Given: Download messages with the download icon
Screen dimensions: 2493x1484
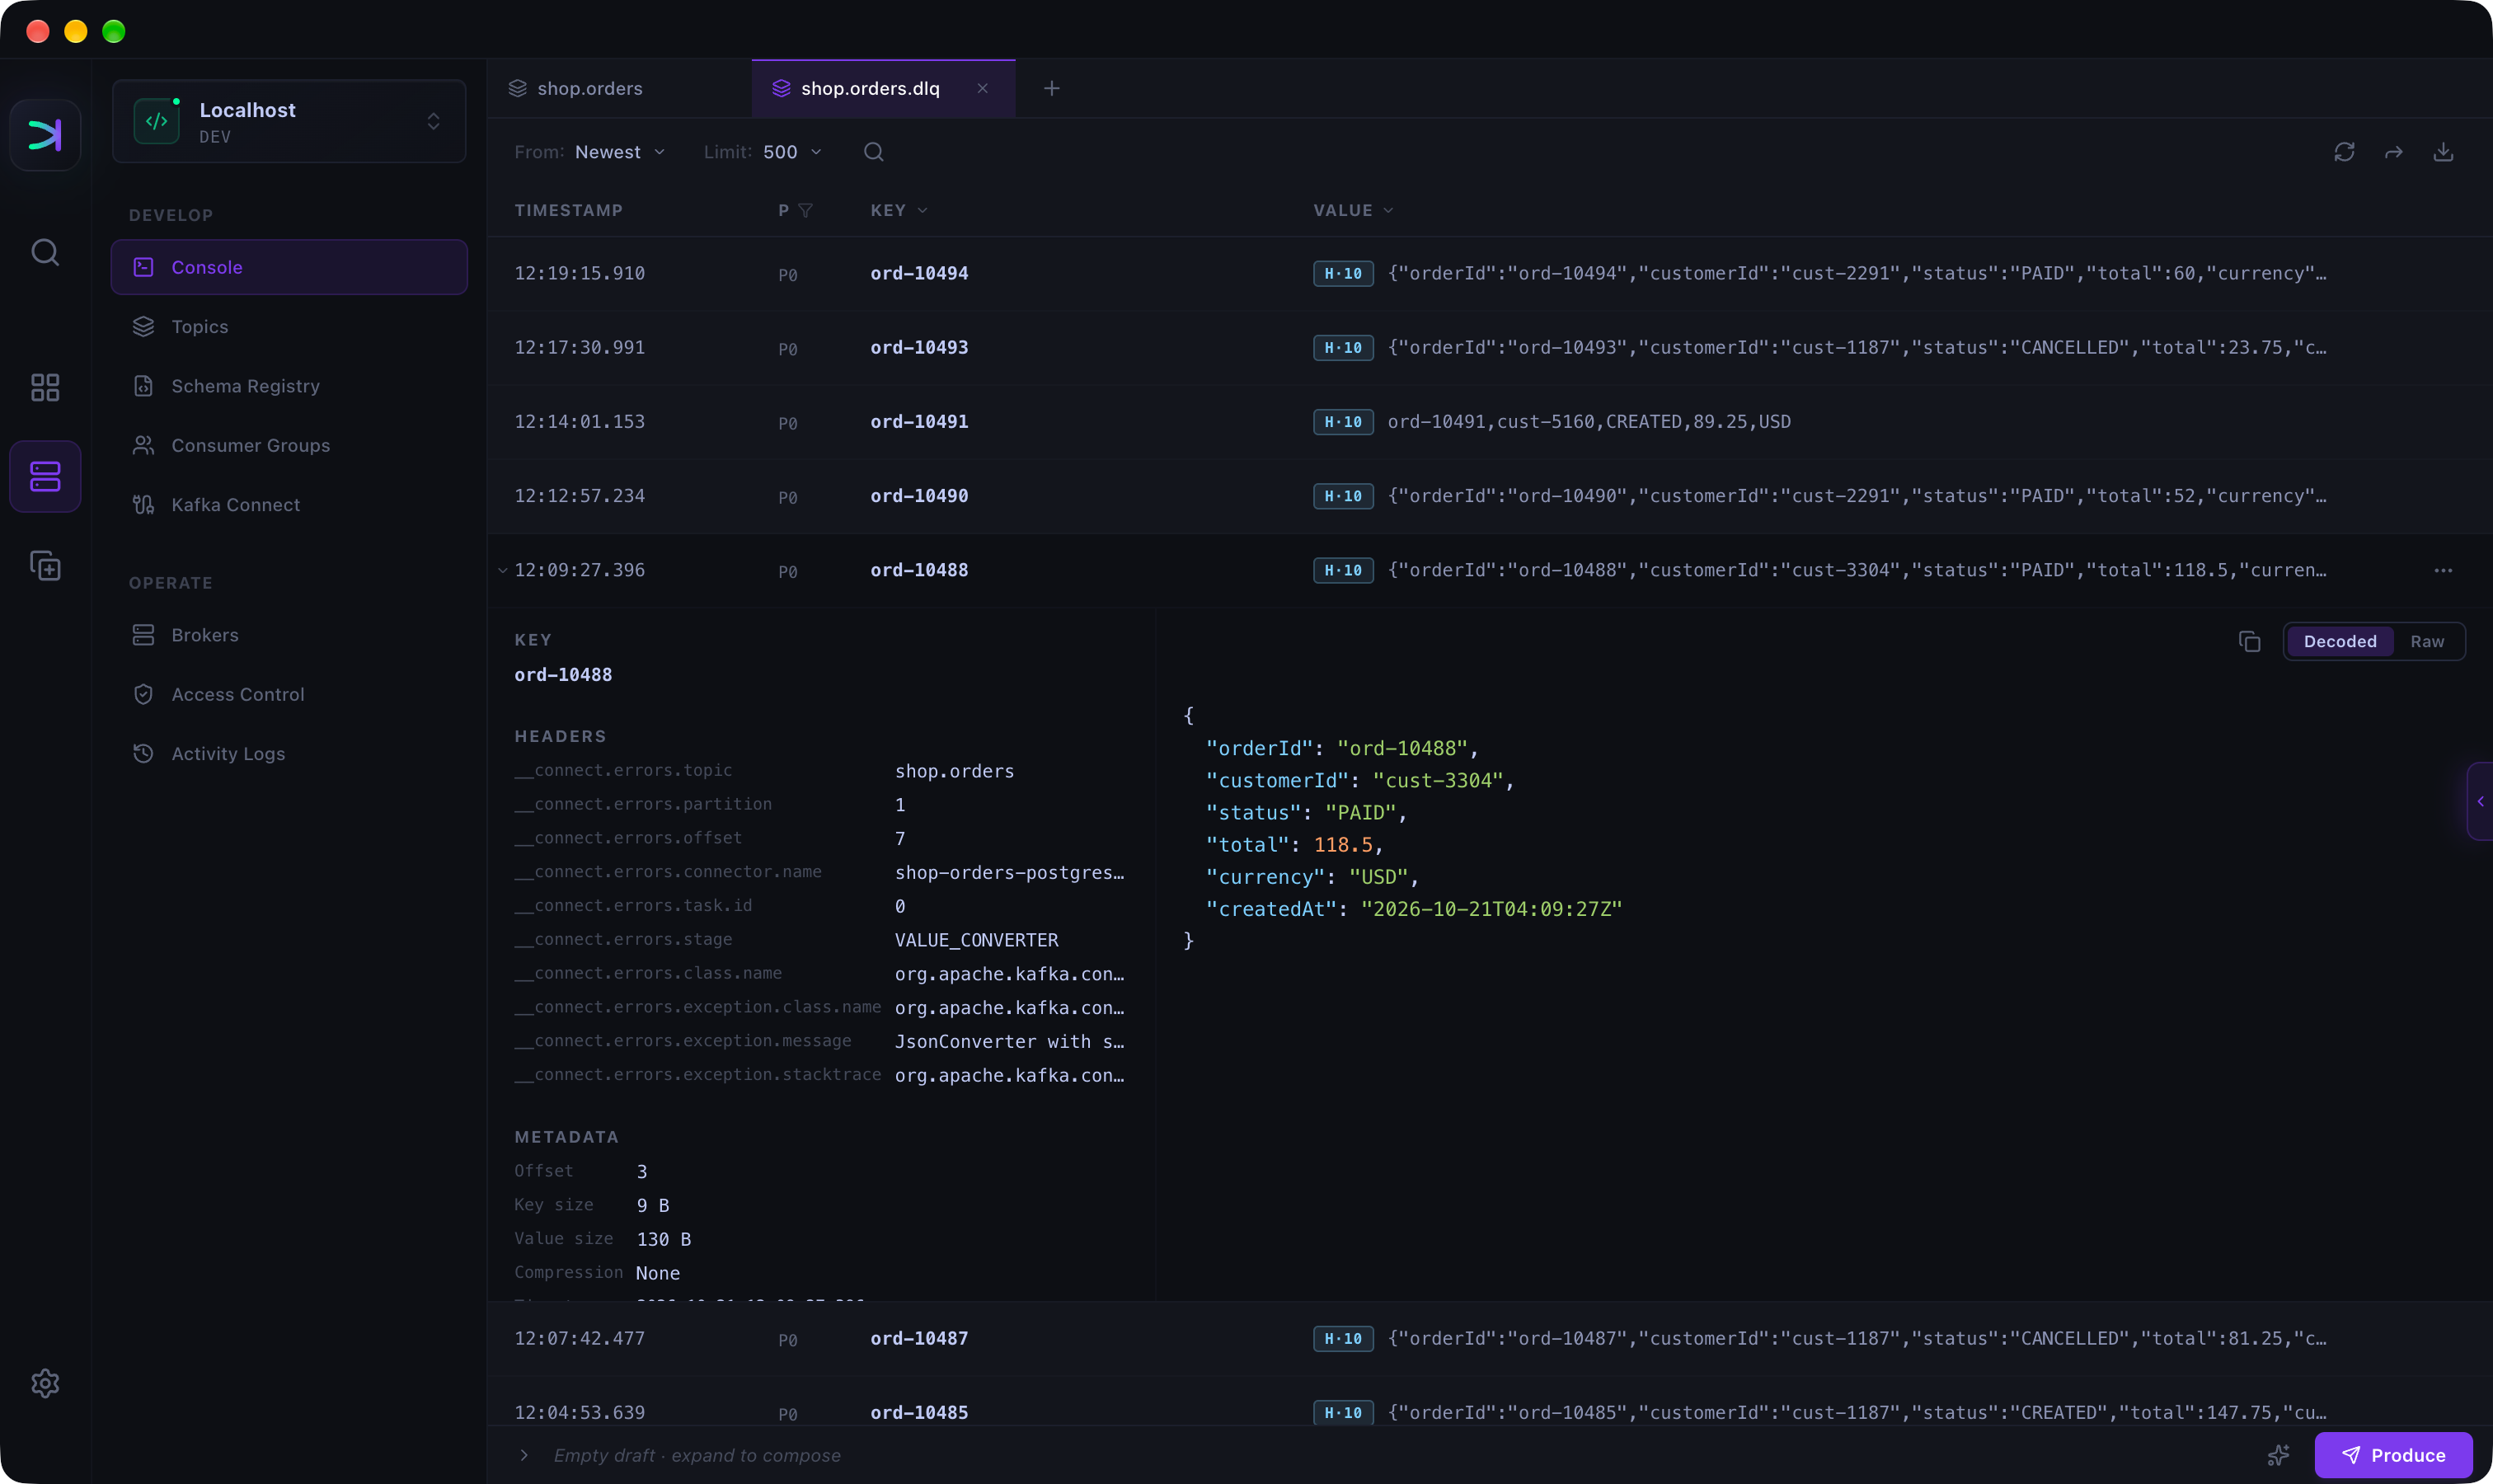Looking at the screenshot, I should (x=2443, y=152).
